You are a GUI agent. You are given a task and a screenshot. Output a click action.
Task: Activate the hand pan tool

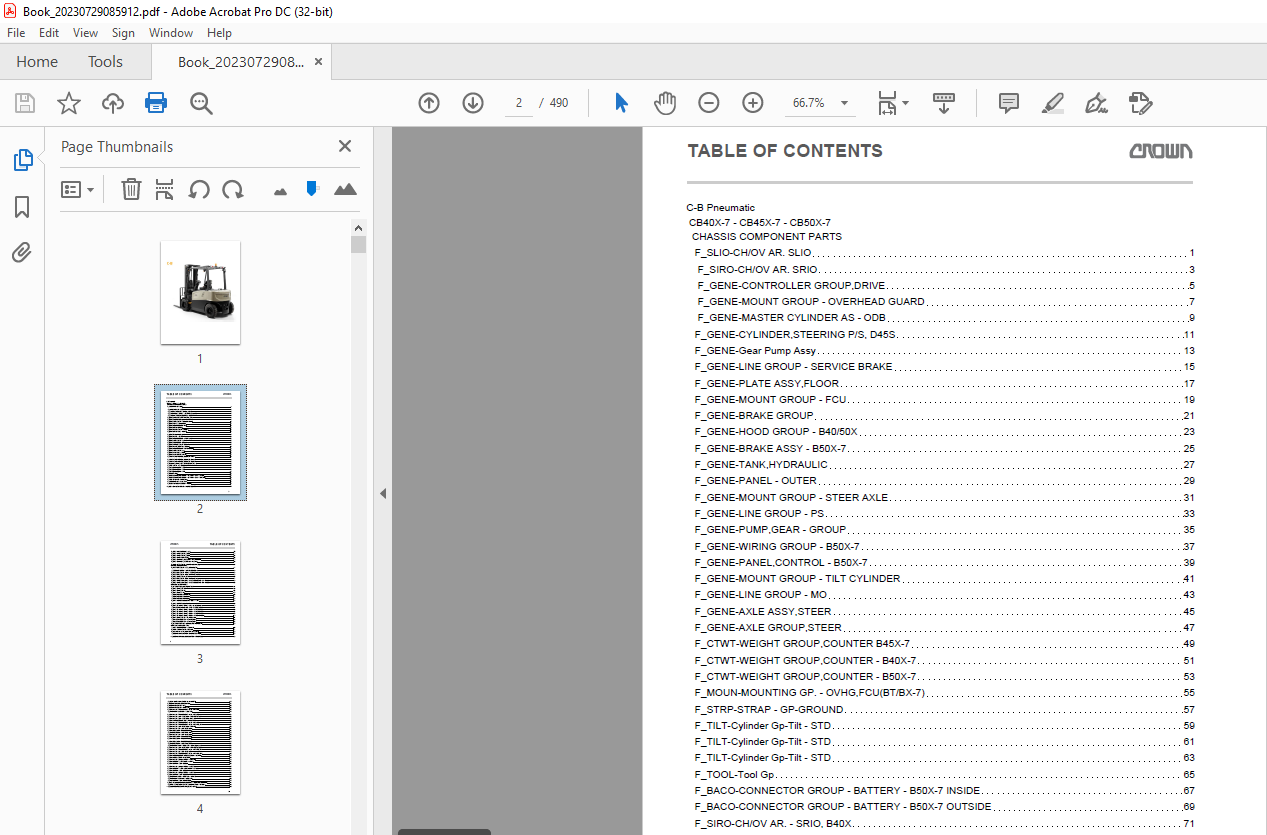click(665, 103)
